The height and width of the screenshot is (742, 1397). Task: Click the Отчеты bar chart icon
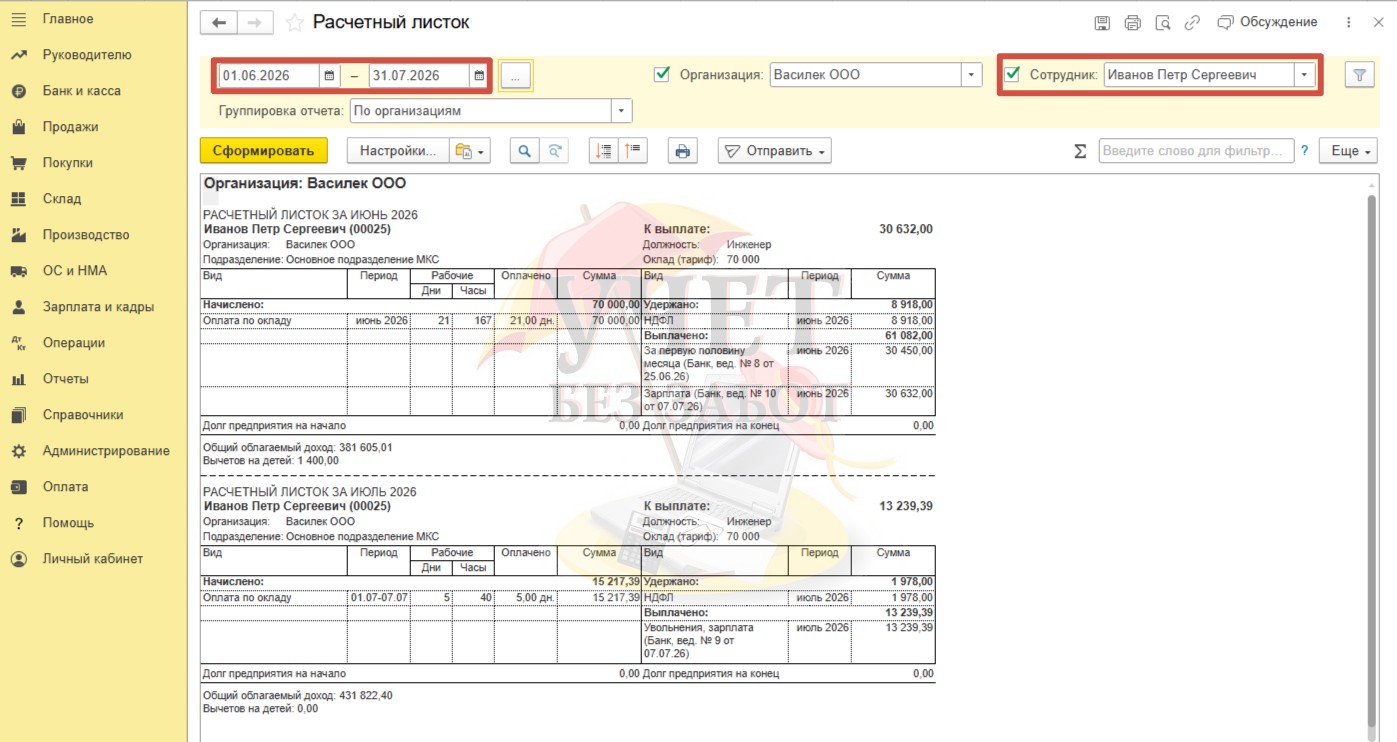(18, 379)
